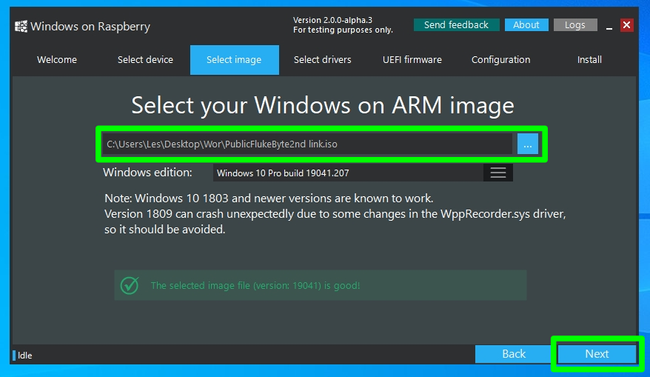Click the green checkmark validation icon
The image size is (650, 377).
point(129,285)
